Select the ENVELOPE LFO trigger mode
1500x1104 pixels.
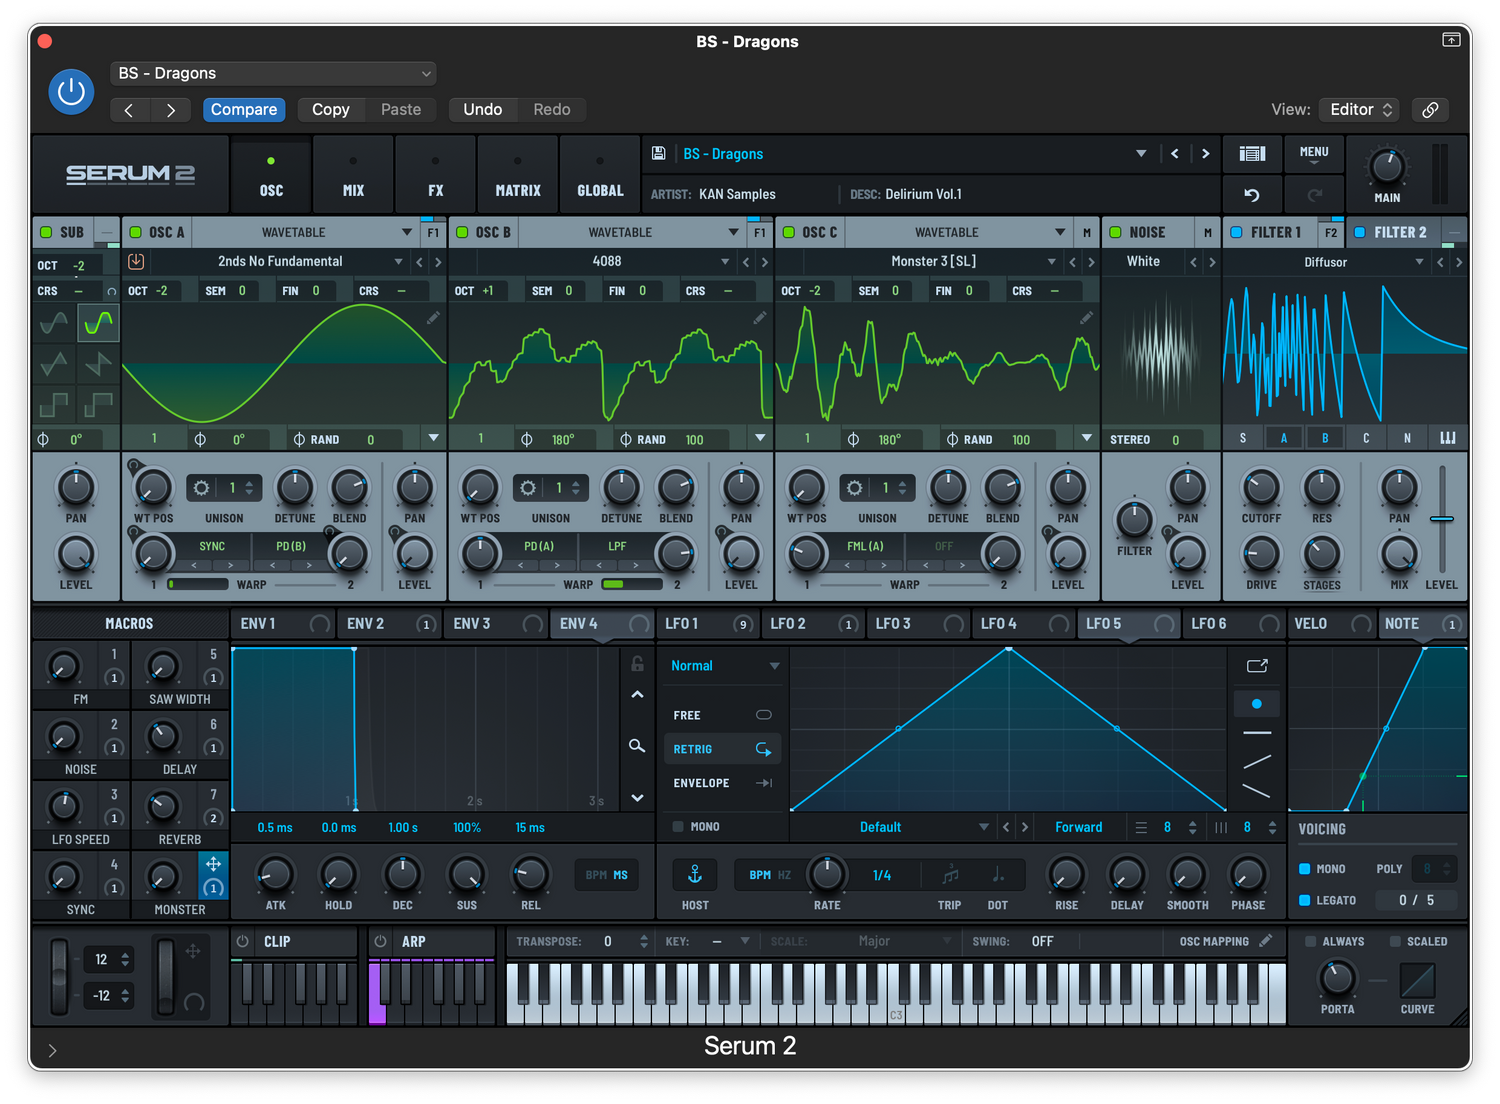[x=722, y=783]
